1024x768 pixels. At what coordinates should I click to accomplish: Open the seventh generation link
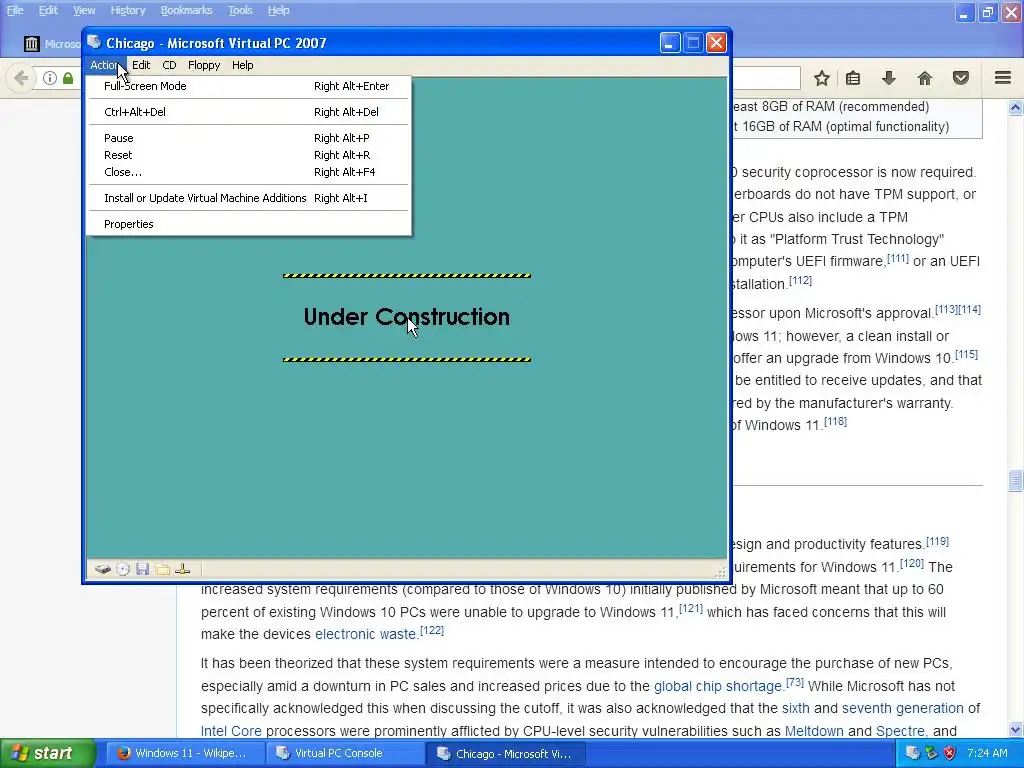(903, 709)
